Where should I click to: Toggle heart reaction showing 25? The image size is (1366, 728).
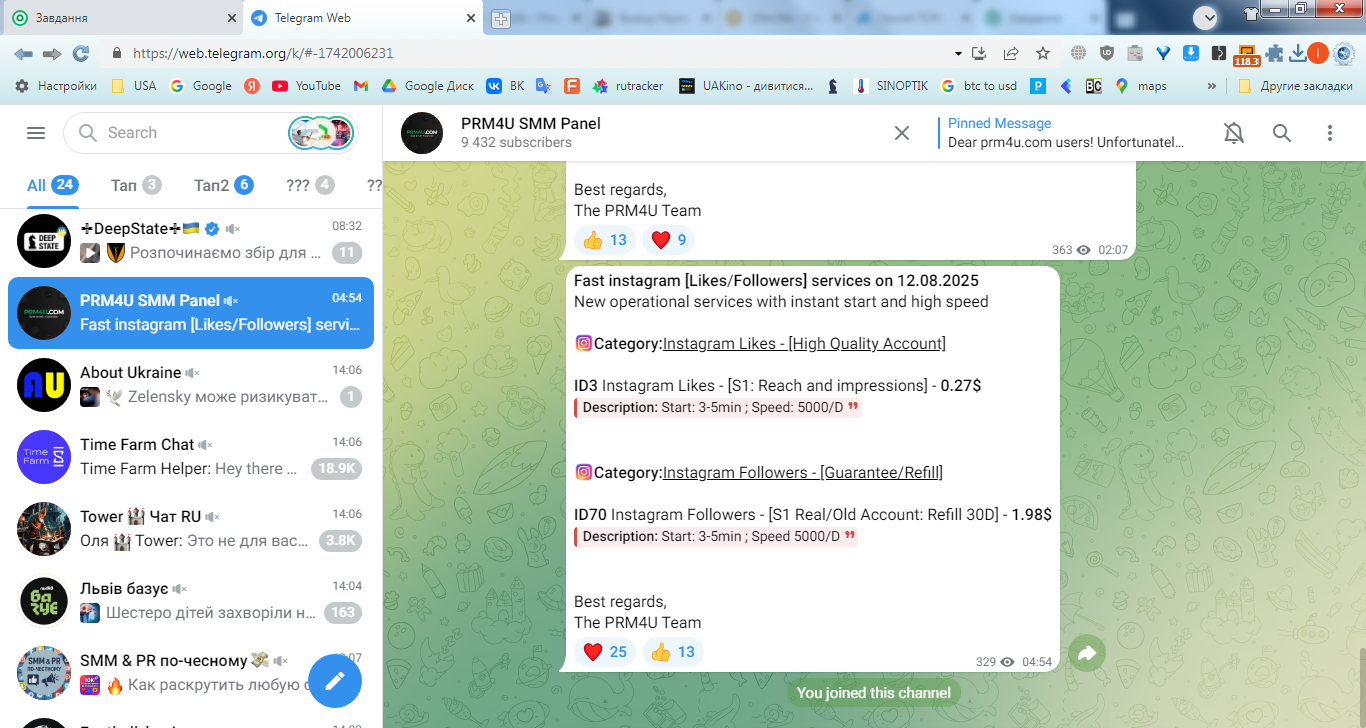pyautogui.click(x=604, y=652)
